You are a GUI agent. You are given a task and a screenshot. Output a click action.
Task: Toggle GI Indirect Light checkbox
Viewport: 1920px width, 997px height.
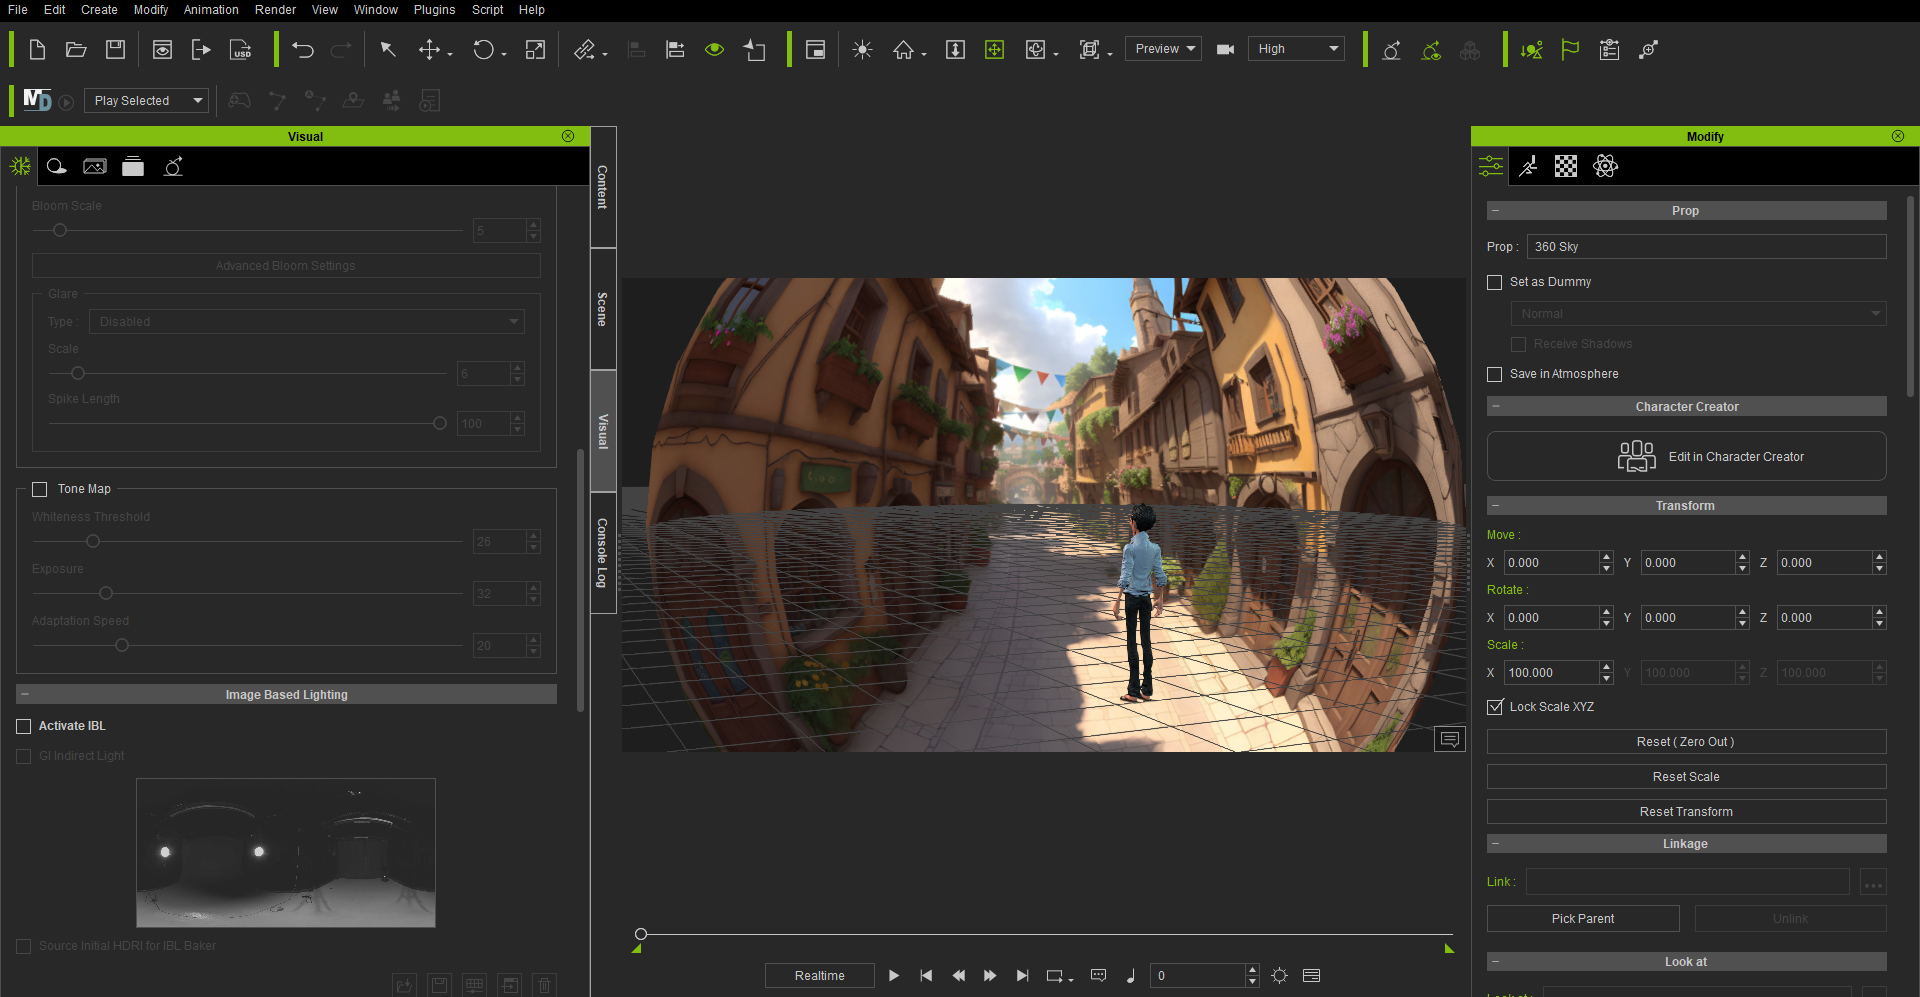24,756
